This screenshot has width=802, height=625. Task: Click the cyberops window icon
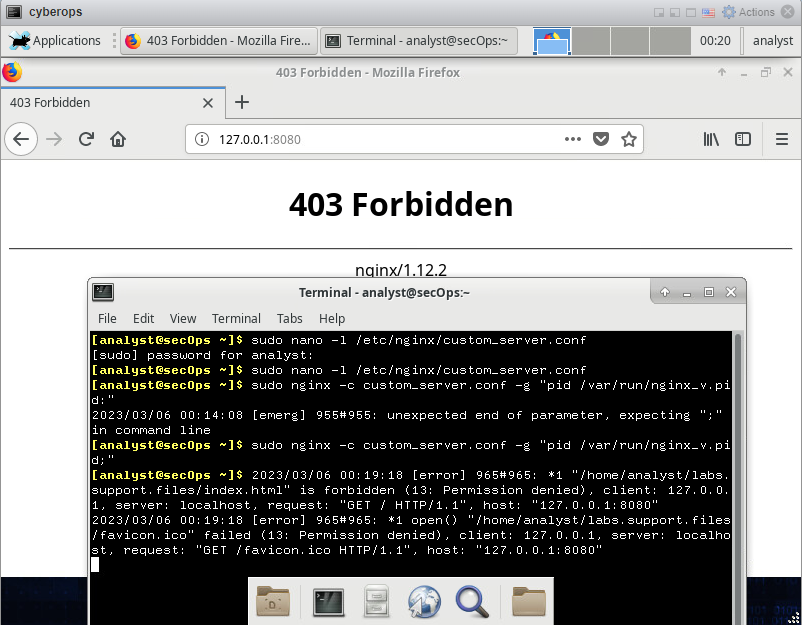[x=14, y=11]
